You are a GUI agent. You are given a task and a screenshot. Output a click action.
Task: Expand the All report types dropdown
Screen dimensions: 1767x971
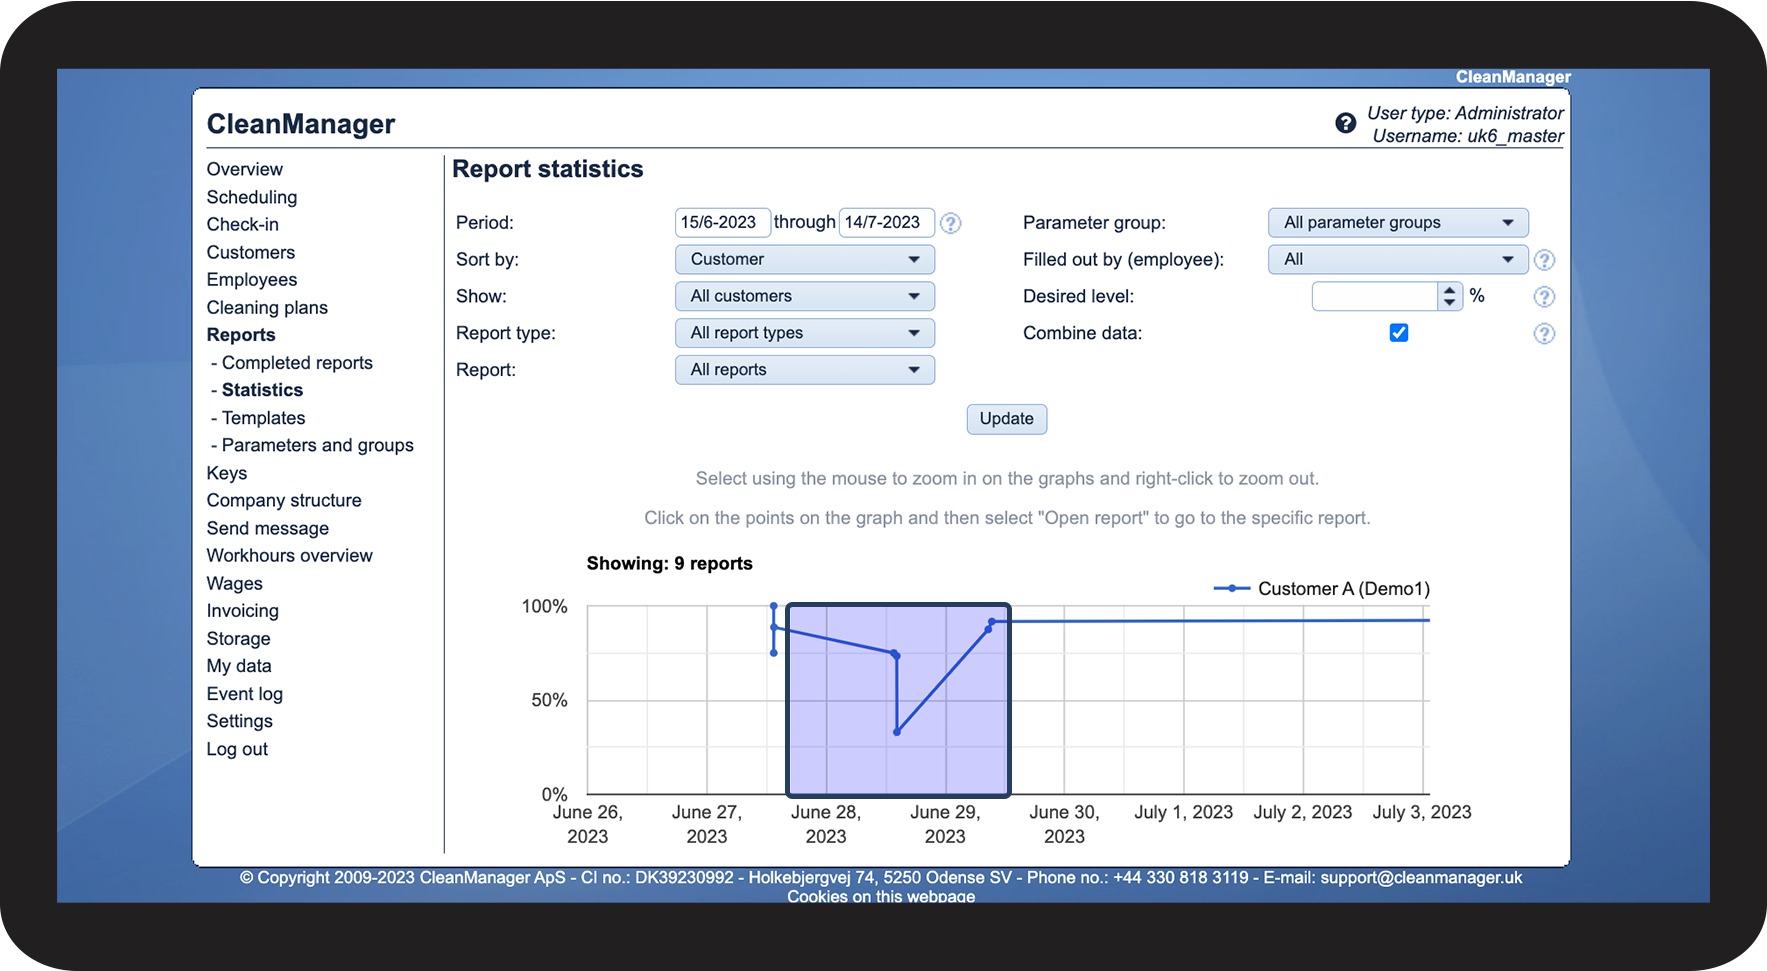(x=804, y=333)
